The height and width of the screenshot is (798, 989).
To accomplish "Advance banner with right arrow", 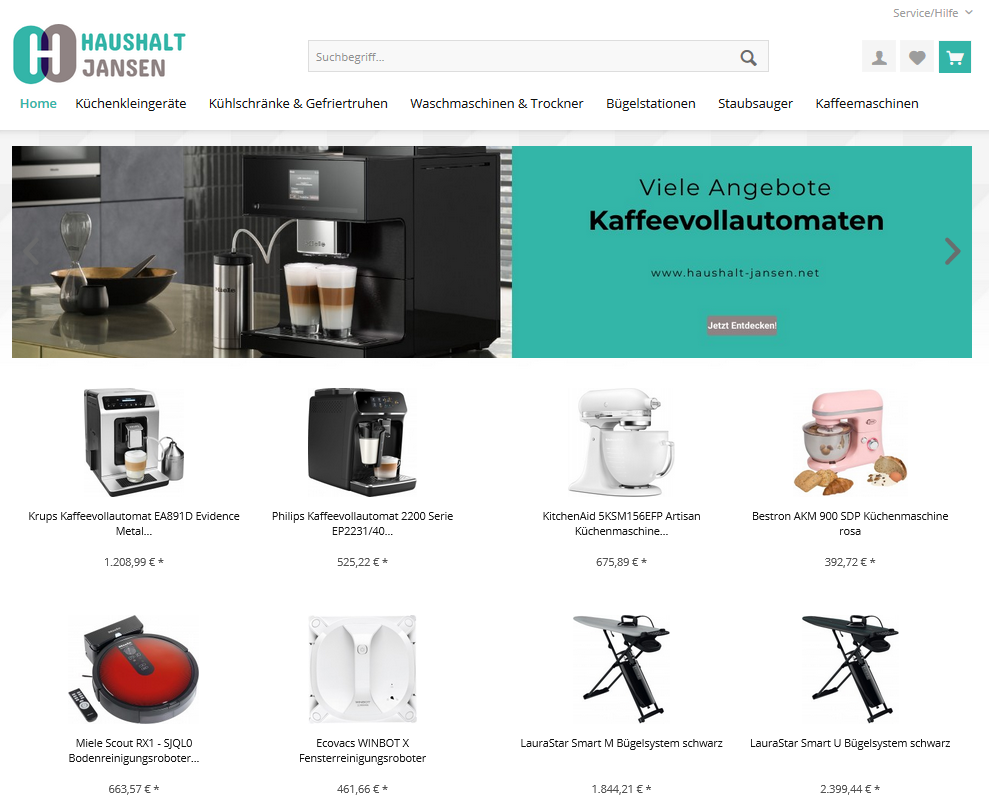I will tap(952, 251).
